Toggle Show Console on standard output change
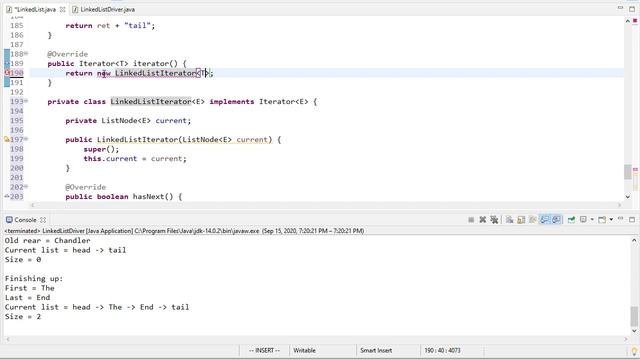The width and height of the screenshot is (640, 360). [544, 220]
